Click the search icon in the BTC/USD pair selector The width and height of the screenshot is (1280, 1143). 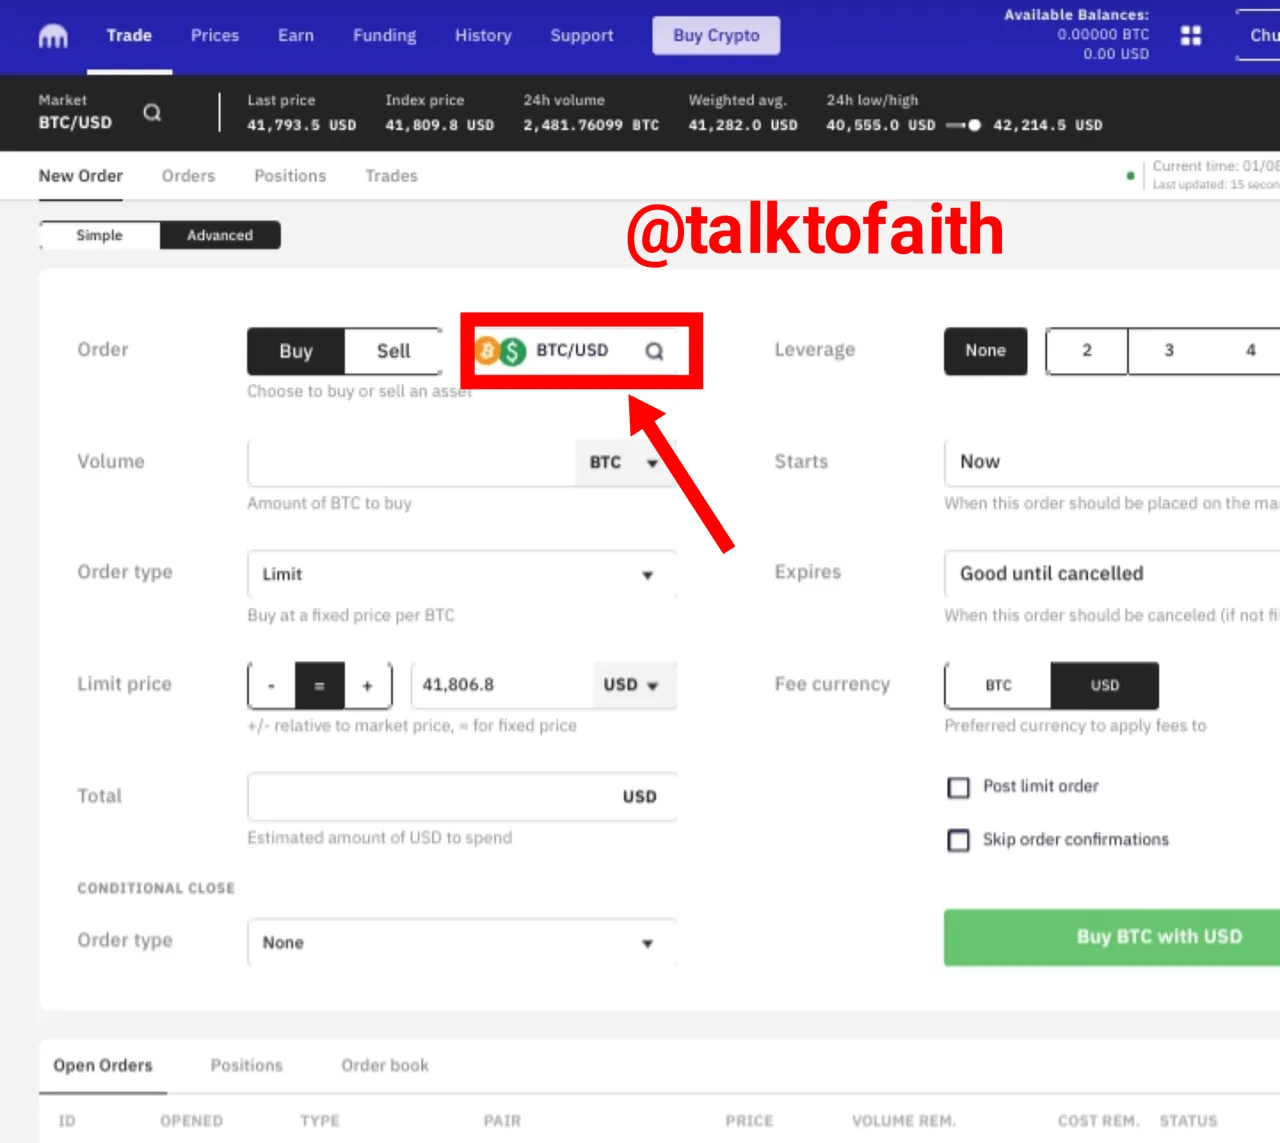[x=654, y=351]
